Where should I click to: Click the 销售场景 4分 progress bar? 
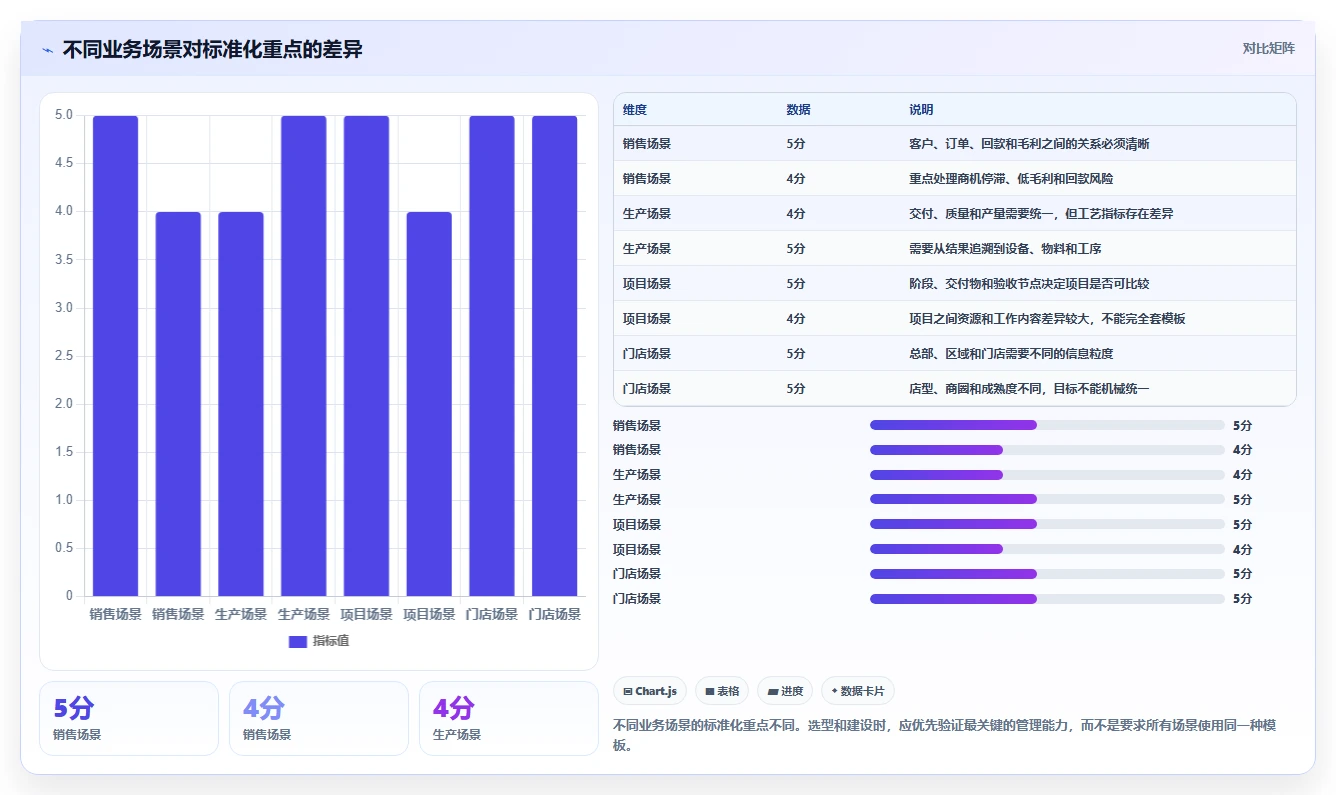click(x=1047, y=450)
